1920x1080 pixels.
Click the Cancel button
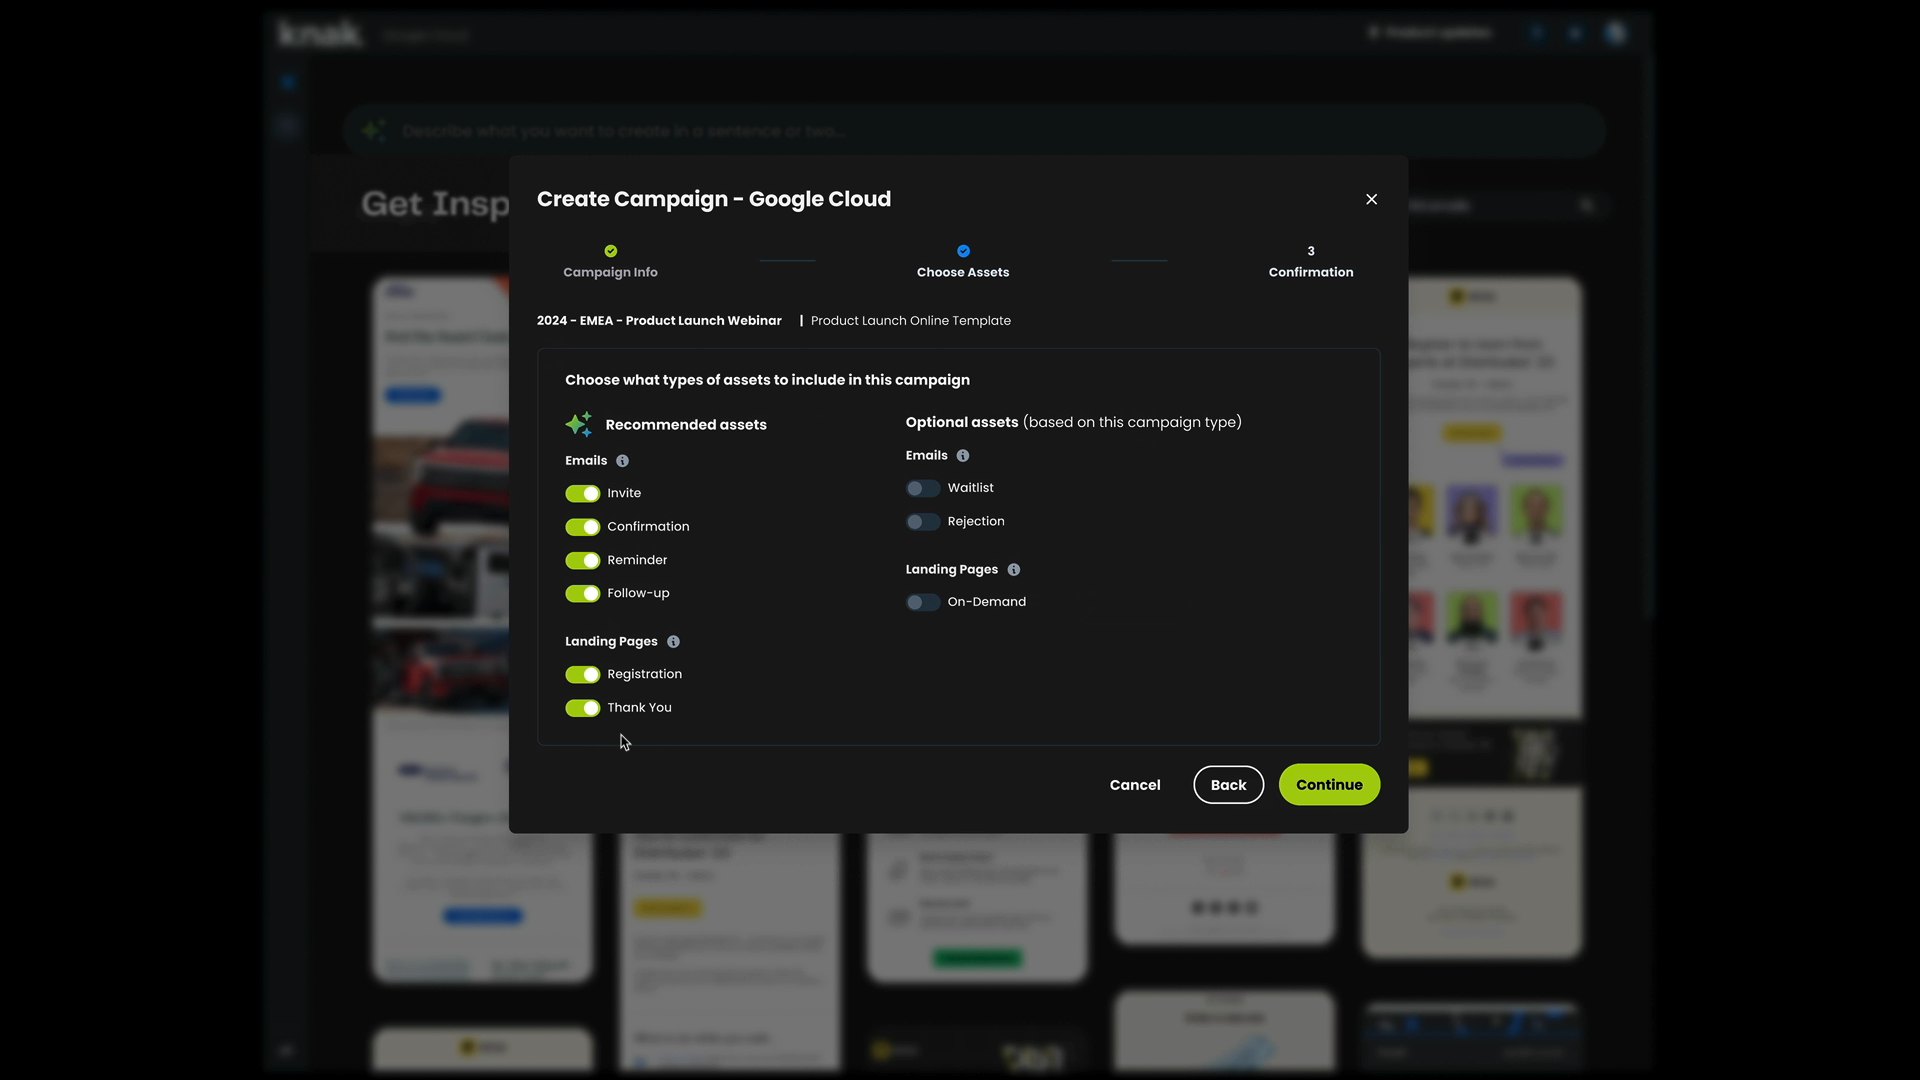click(1135, 785)
